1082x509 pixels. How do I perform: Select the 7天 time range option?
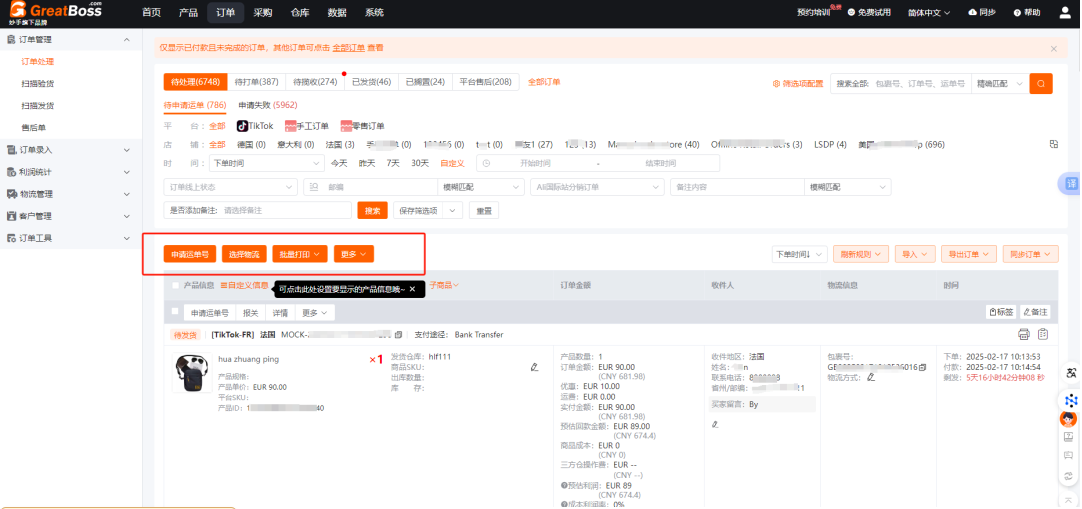(x=393, y=163)
